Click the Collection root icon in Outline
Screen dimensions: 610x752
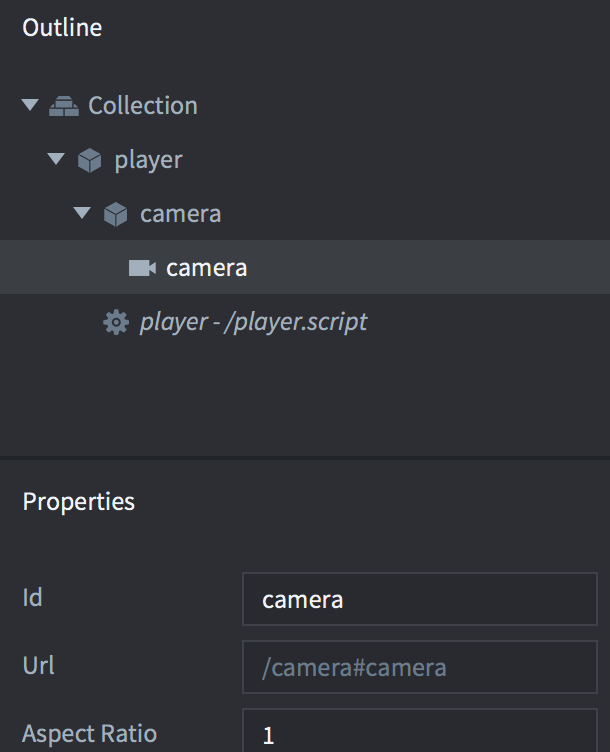click(x=64, y=105)
